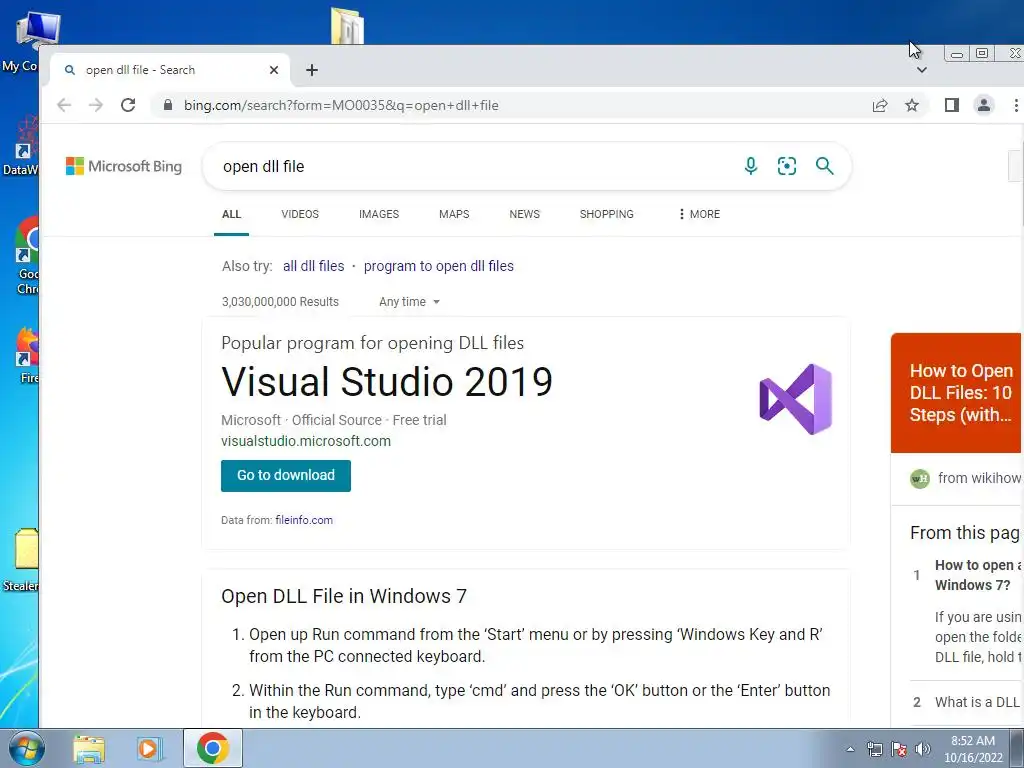The image size is (1024, 768).
Task: Click the browser forward arrow
Action: (x=95, y=105)
